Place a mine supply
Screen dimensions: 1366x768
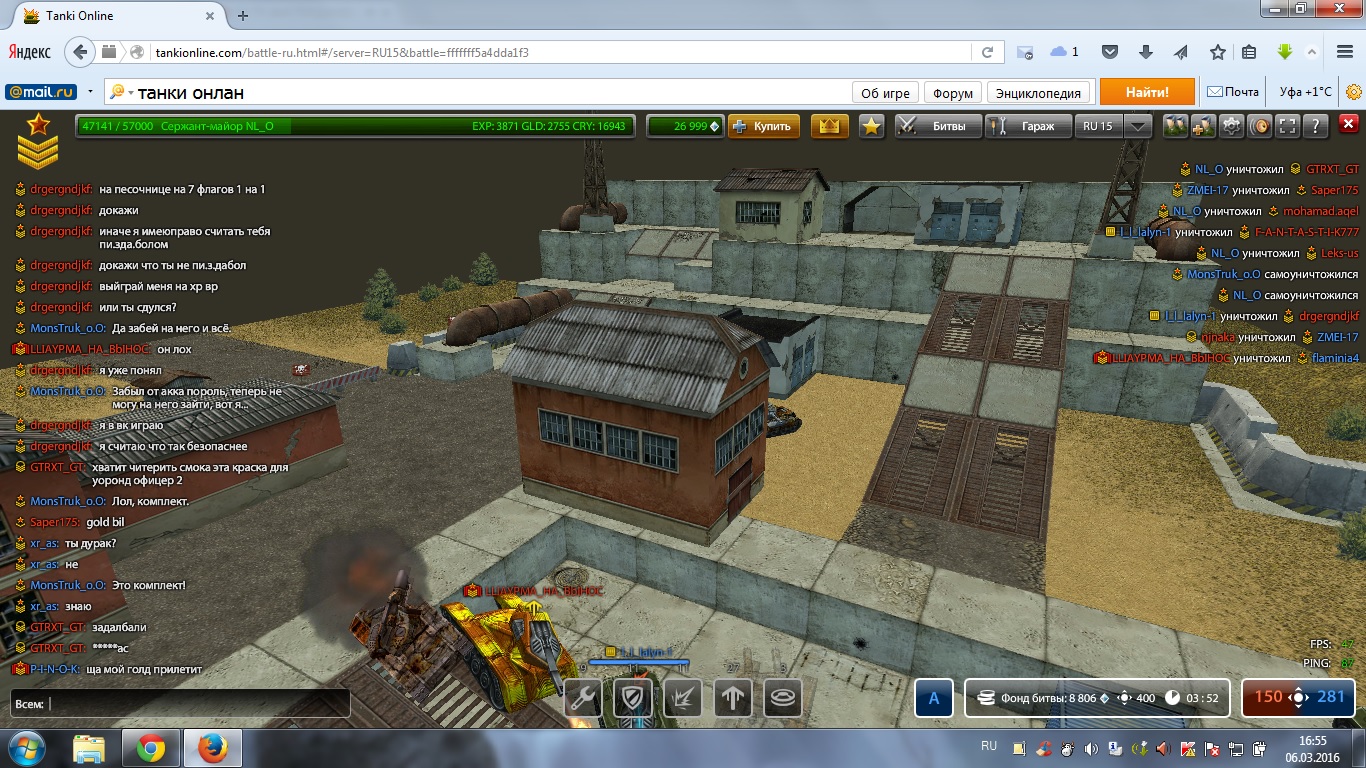point(783,698)
